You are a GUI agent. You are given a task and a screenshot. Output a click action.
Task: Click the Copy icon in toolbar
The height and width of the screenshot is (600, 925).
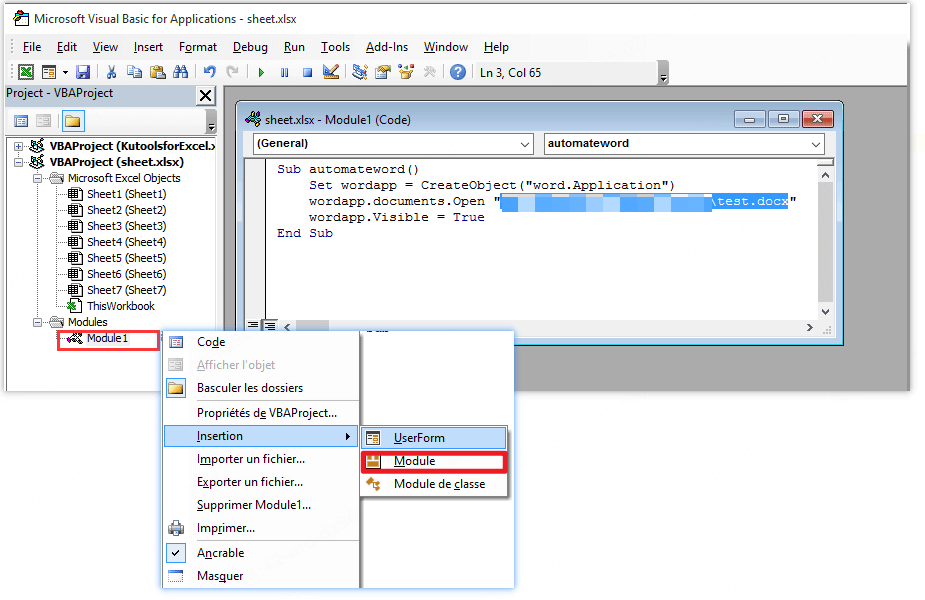pos(135,72)
